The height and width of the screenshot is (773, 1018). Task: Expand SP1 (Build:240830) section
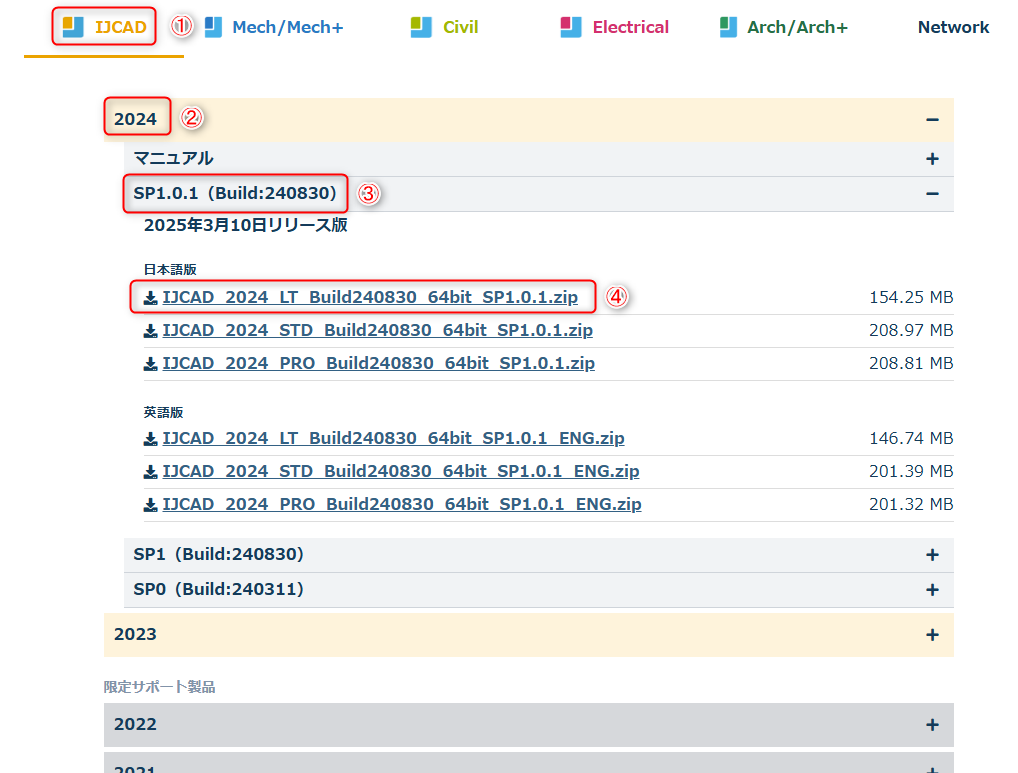pyautogui.click(x=539, y=555)
